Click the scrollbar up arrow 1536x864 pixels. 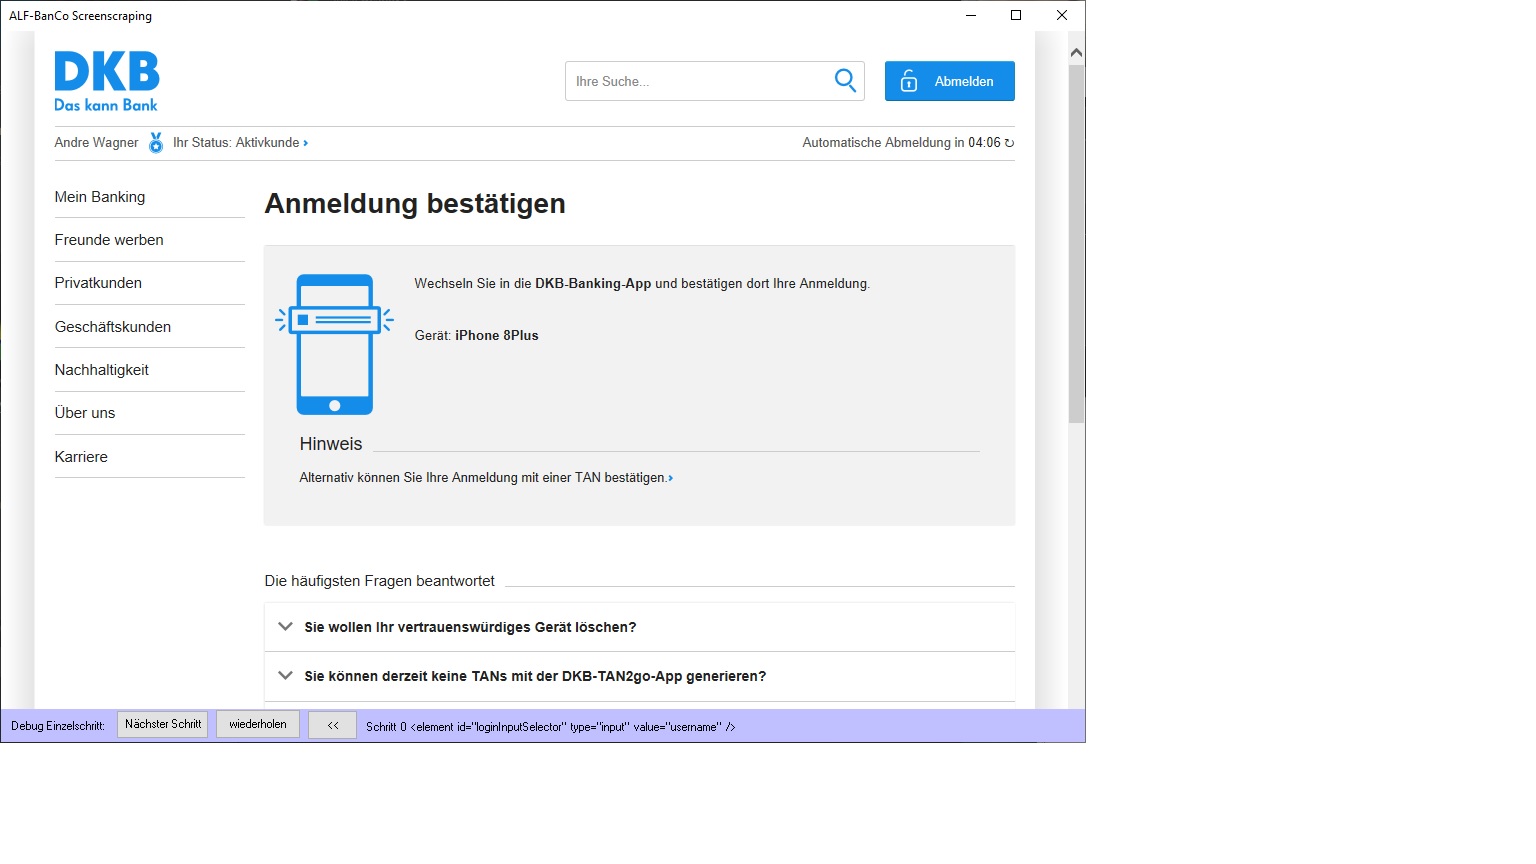coord(1077,52)
